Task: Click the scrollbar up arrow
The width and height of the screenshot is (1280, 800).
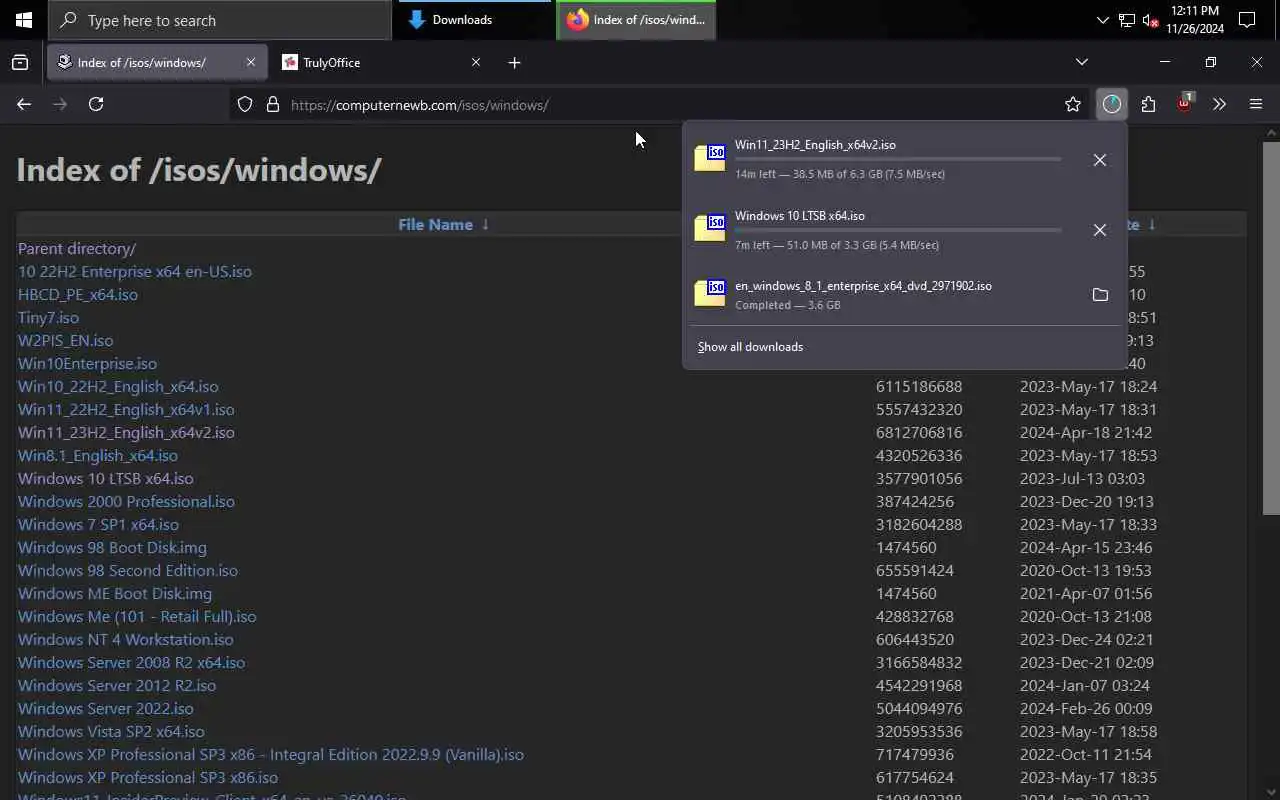Action: point(1271,131)
